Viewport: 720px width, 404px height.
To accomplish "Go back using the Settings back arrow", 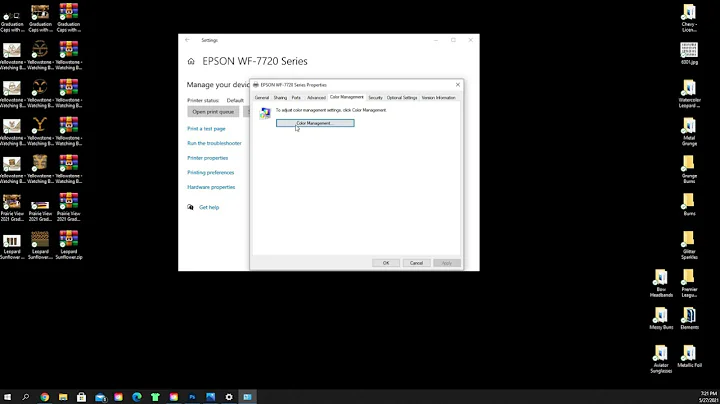I will [x=187, y=40].
